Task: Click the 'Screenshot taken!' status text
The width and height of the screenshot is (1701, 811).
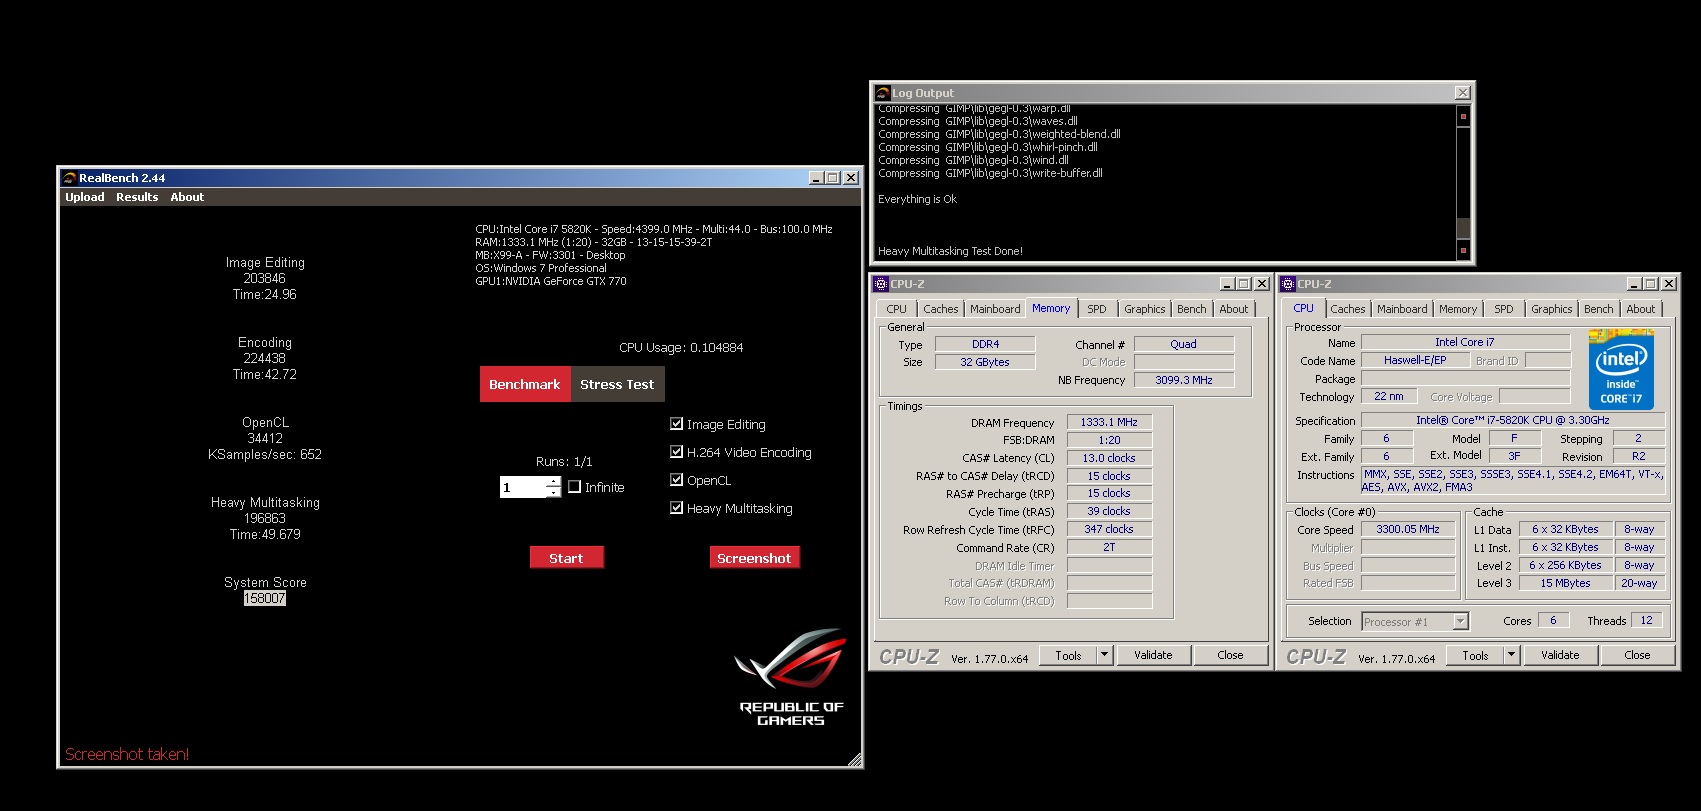Action: coord(127,754)
